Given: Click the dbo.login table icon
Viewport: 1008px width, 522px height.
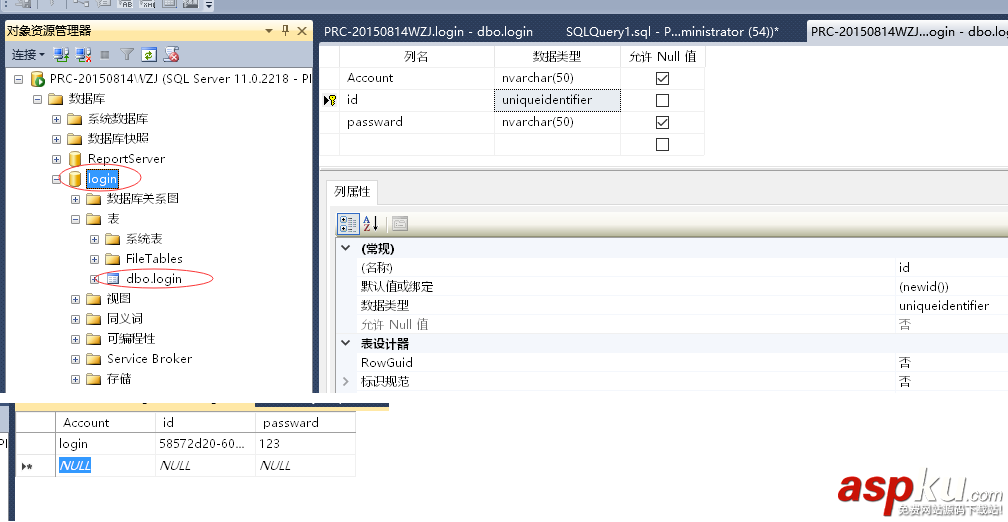Looking at the screenshot, I should (113, 279).
